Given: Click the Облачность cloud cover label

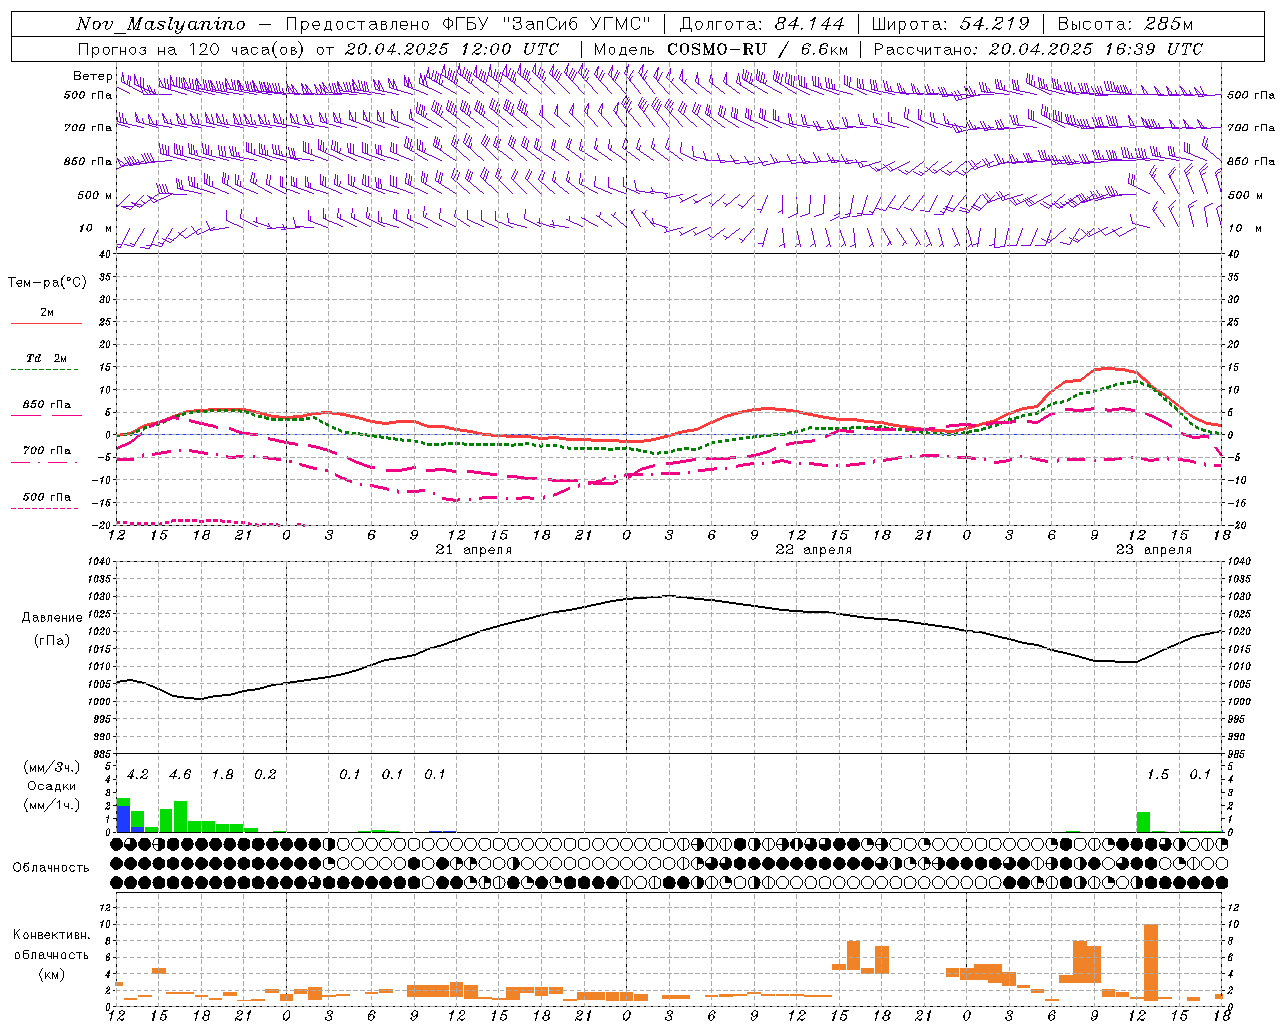Looking at the screenshot, I should 51,868.
